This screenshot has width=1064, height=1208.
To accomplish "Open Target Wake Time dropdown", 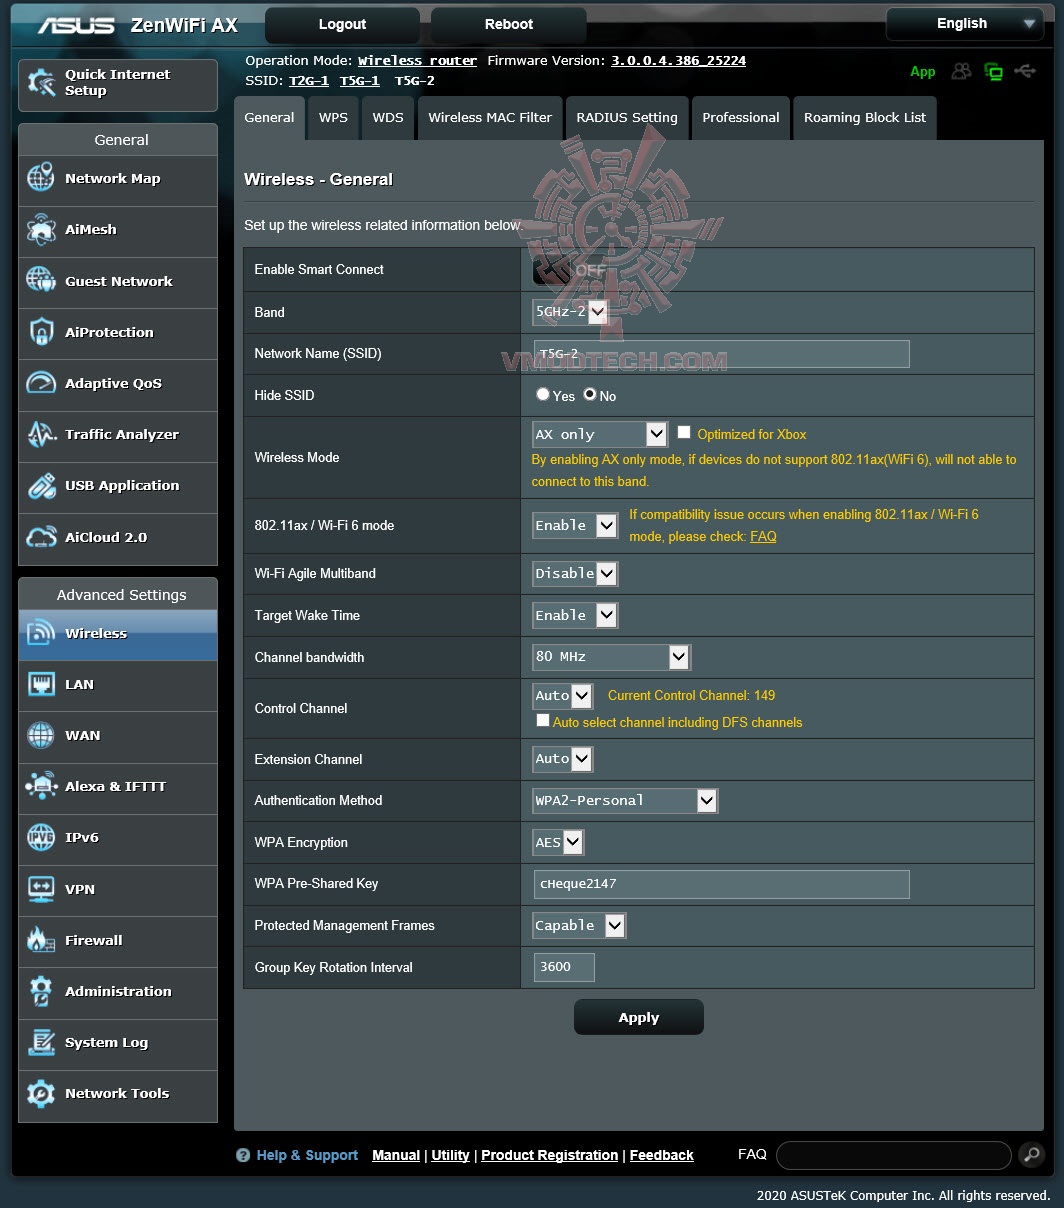I will click(x=575, y=615).
